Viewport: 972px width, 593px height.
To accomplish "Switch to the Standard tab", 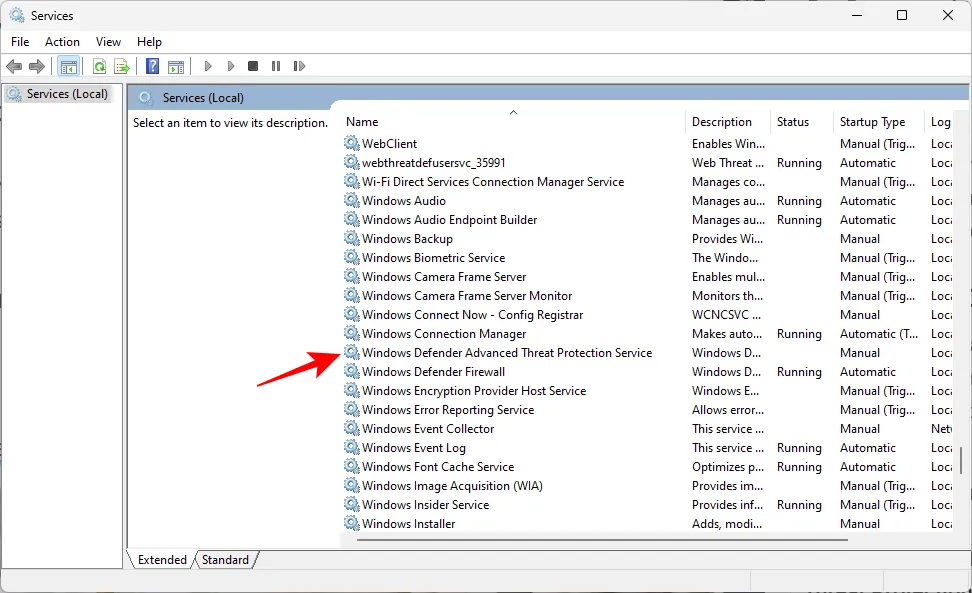I will pos(225,560).
